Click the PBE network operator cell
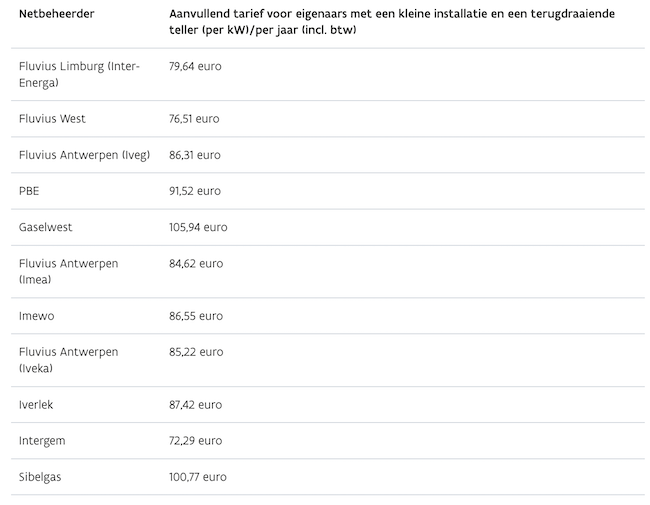650x505 pixels. click(x=29, y=191)
